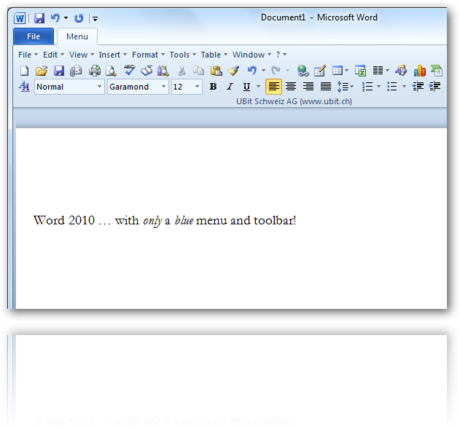This screenshot has height=429, width=460.
Task: Copy selection with the copy icon
Action: pyautogui.click(x=199, y=71)
